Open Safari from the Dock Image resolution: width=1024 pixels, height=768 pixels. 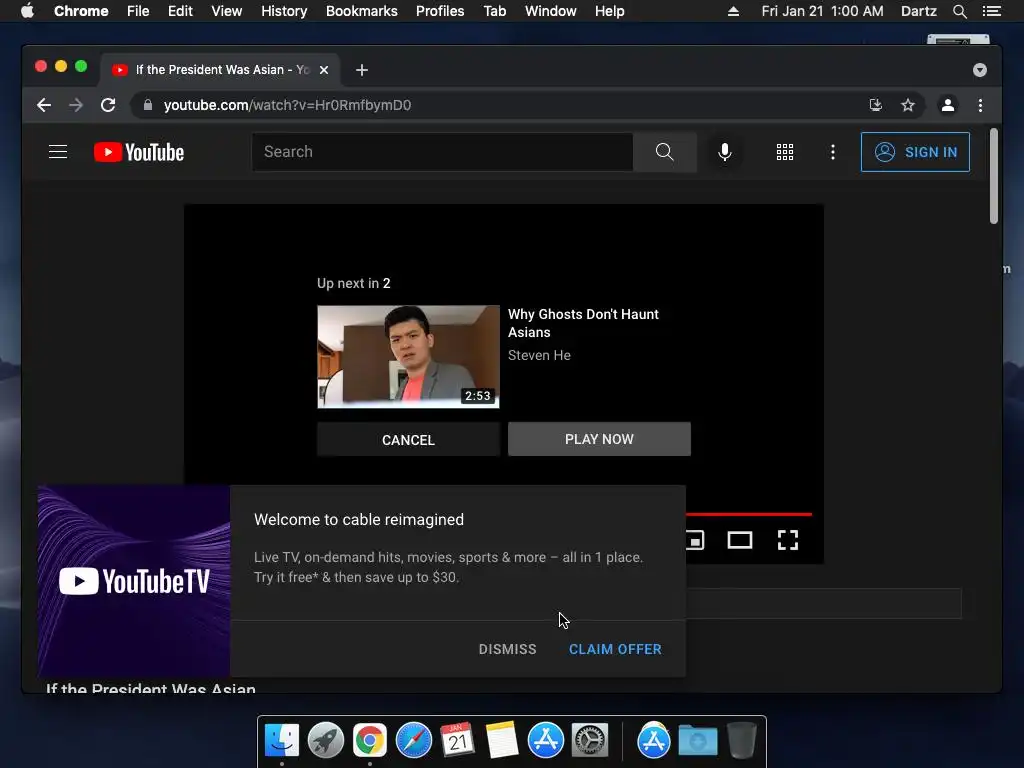coord(413,741)
